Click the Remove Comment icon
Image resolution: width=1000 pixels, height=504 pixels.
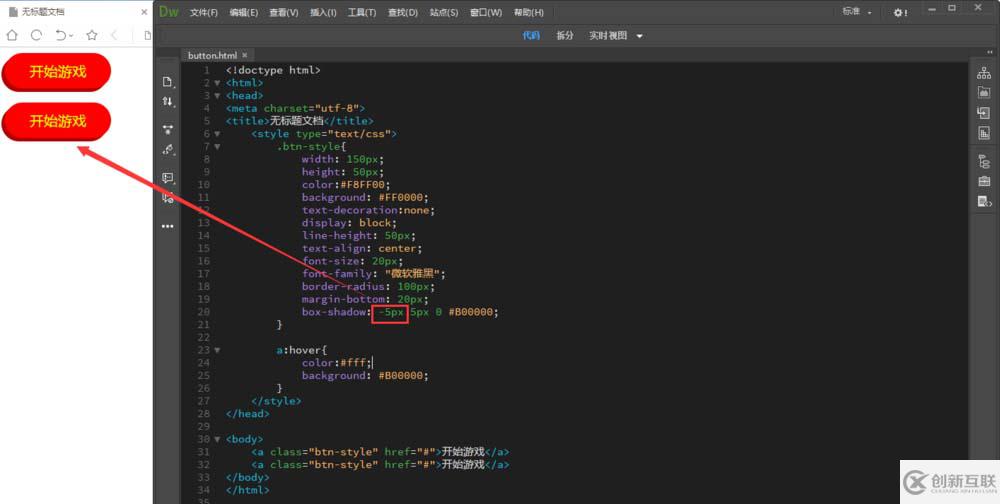(167, 198)
